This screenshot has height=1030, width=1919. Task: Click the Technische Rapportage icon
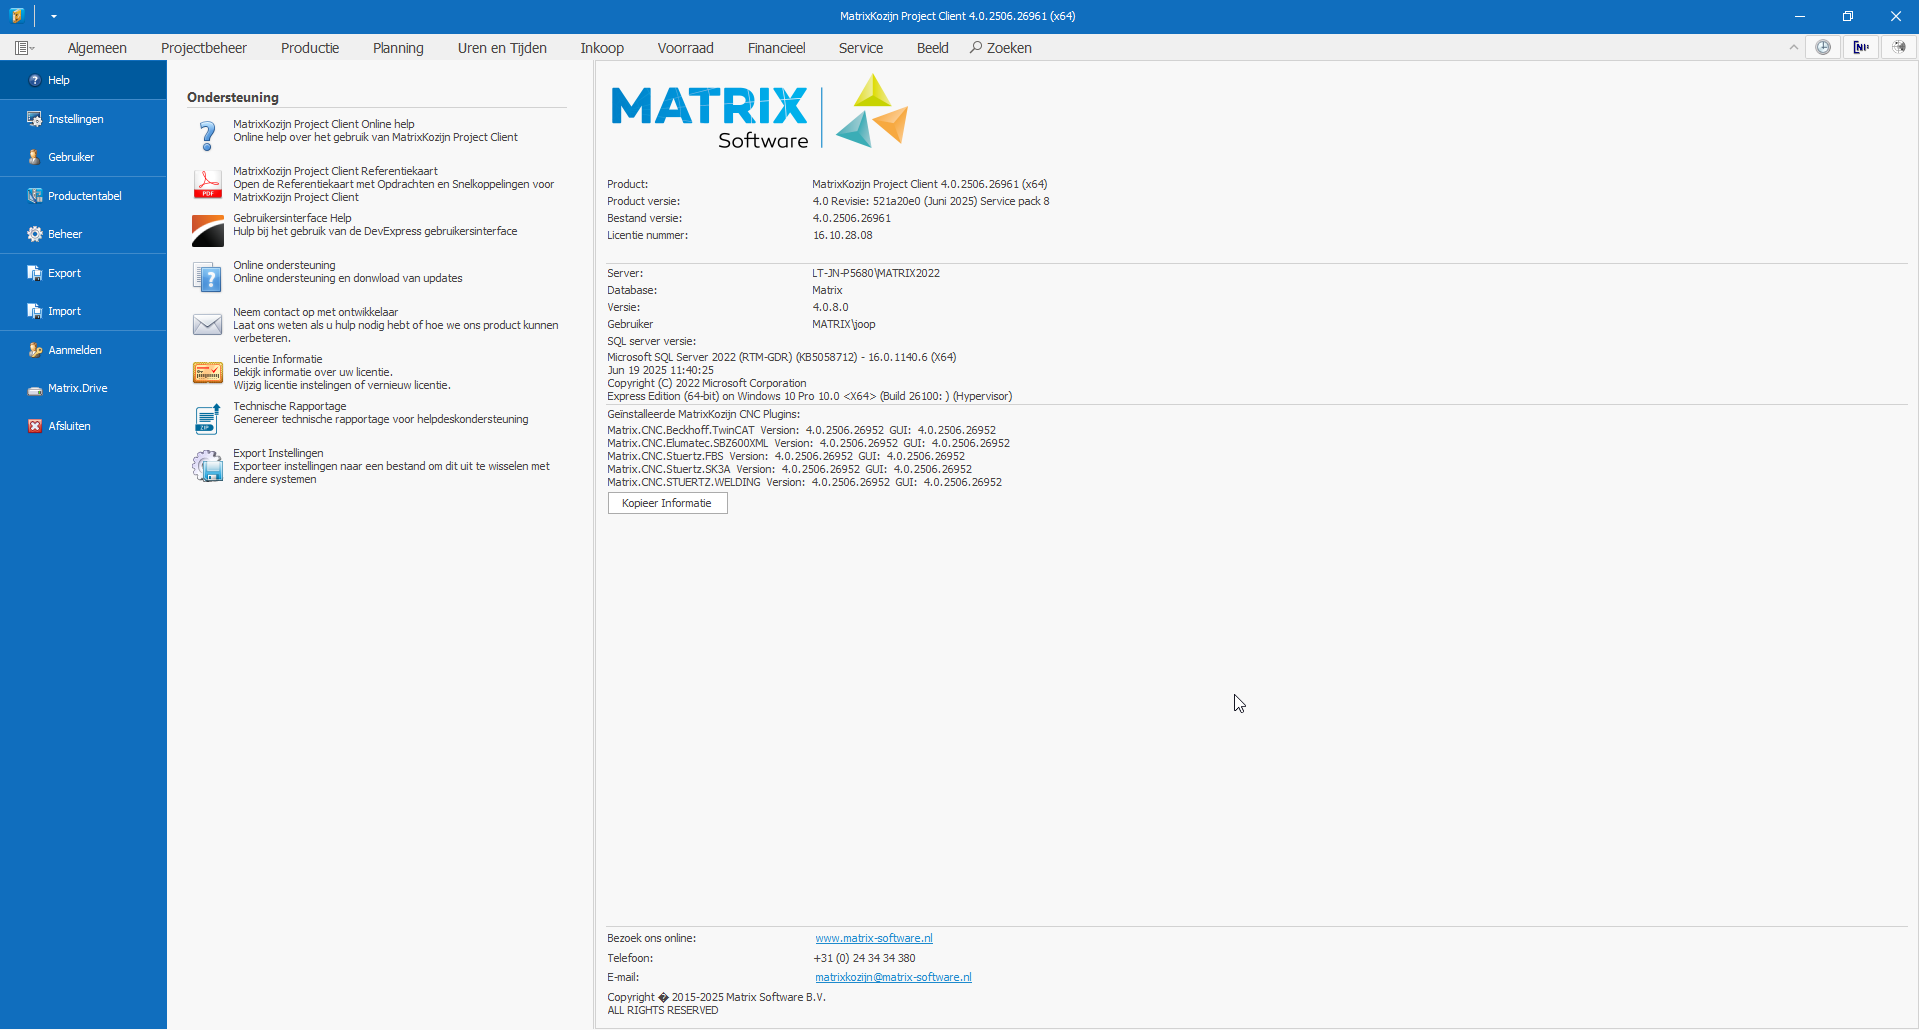(207, 419)
